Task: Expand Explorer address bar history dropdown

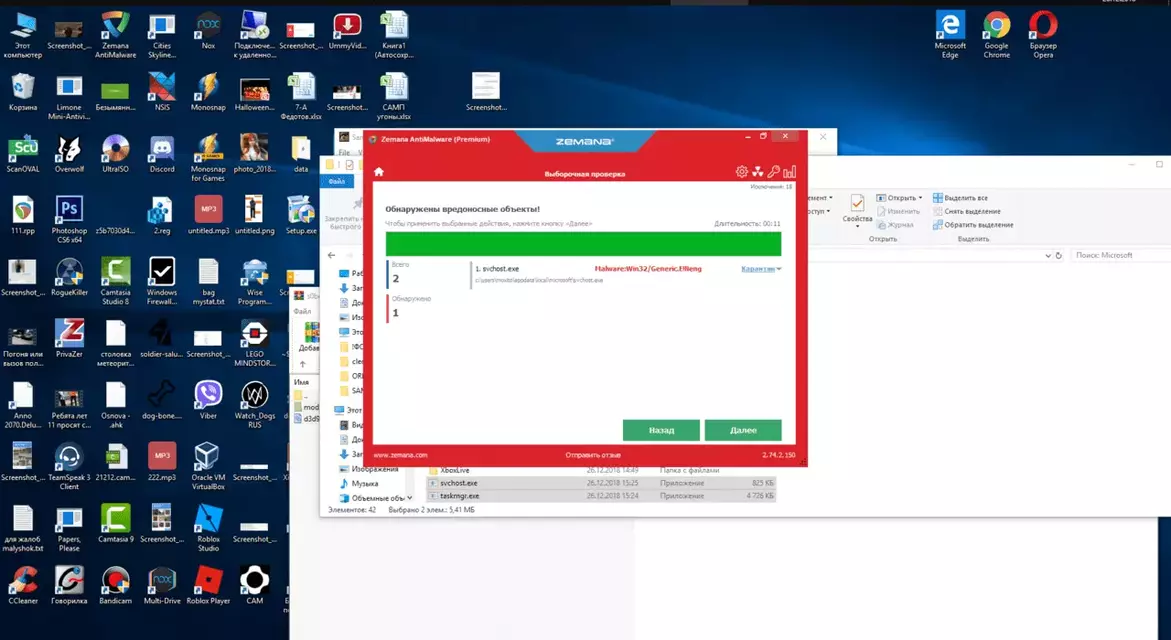Action: coord(1047,255)
